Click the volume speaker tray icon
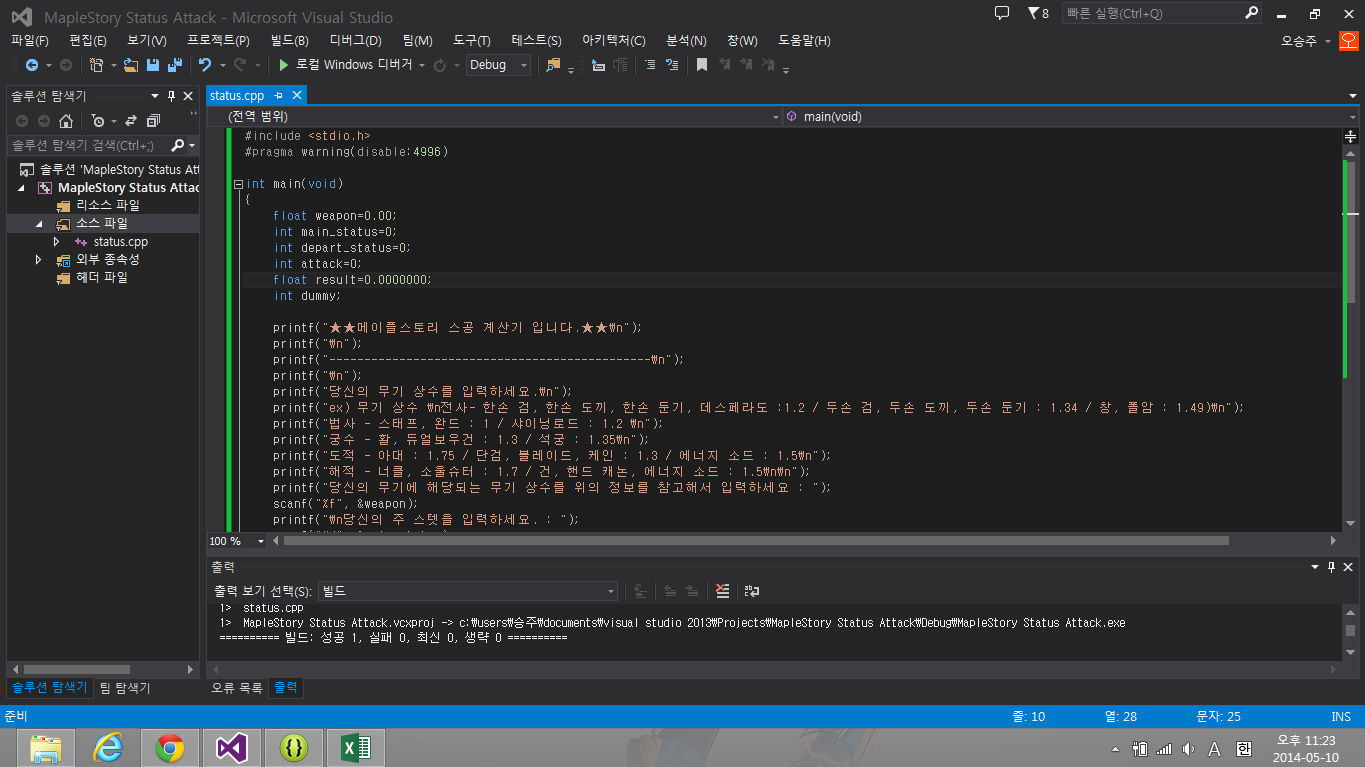The height and width of the screenshot is (767, 1365). 1188,749
